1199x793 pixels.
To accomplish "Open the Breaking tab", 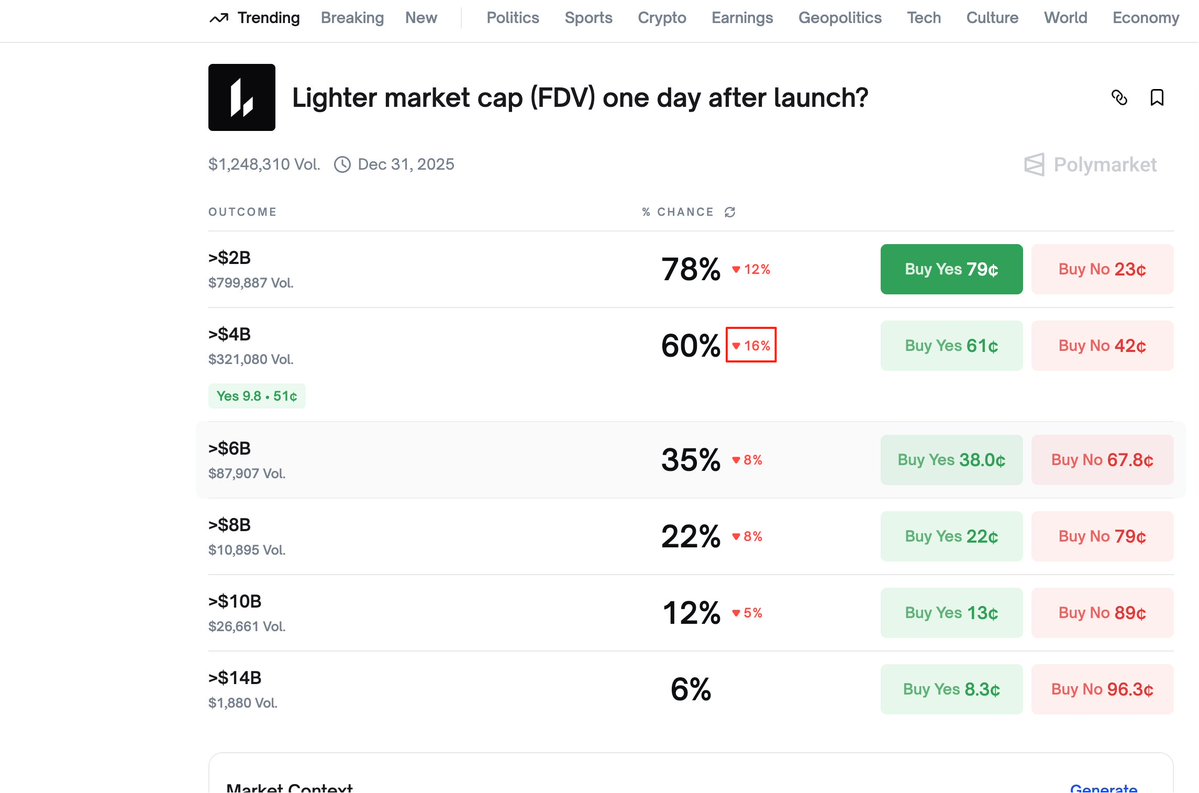I will 352,18.
